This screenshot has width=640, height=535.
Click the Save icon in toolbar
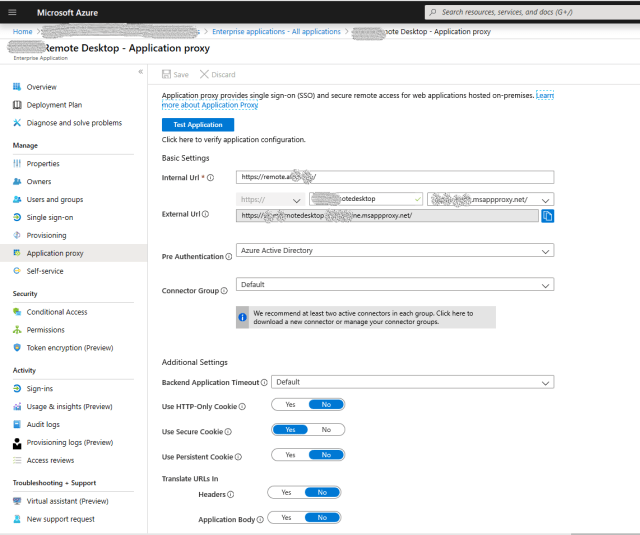click(167, 74)
